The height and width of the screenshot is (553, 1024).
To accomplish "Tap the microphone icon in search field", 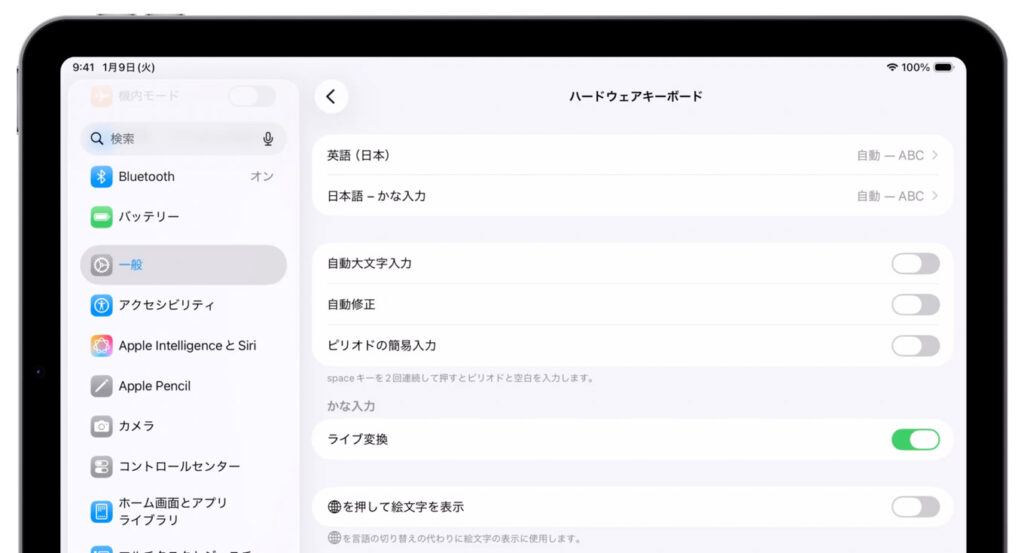I will coord(268,138).
